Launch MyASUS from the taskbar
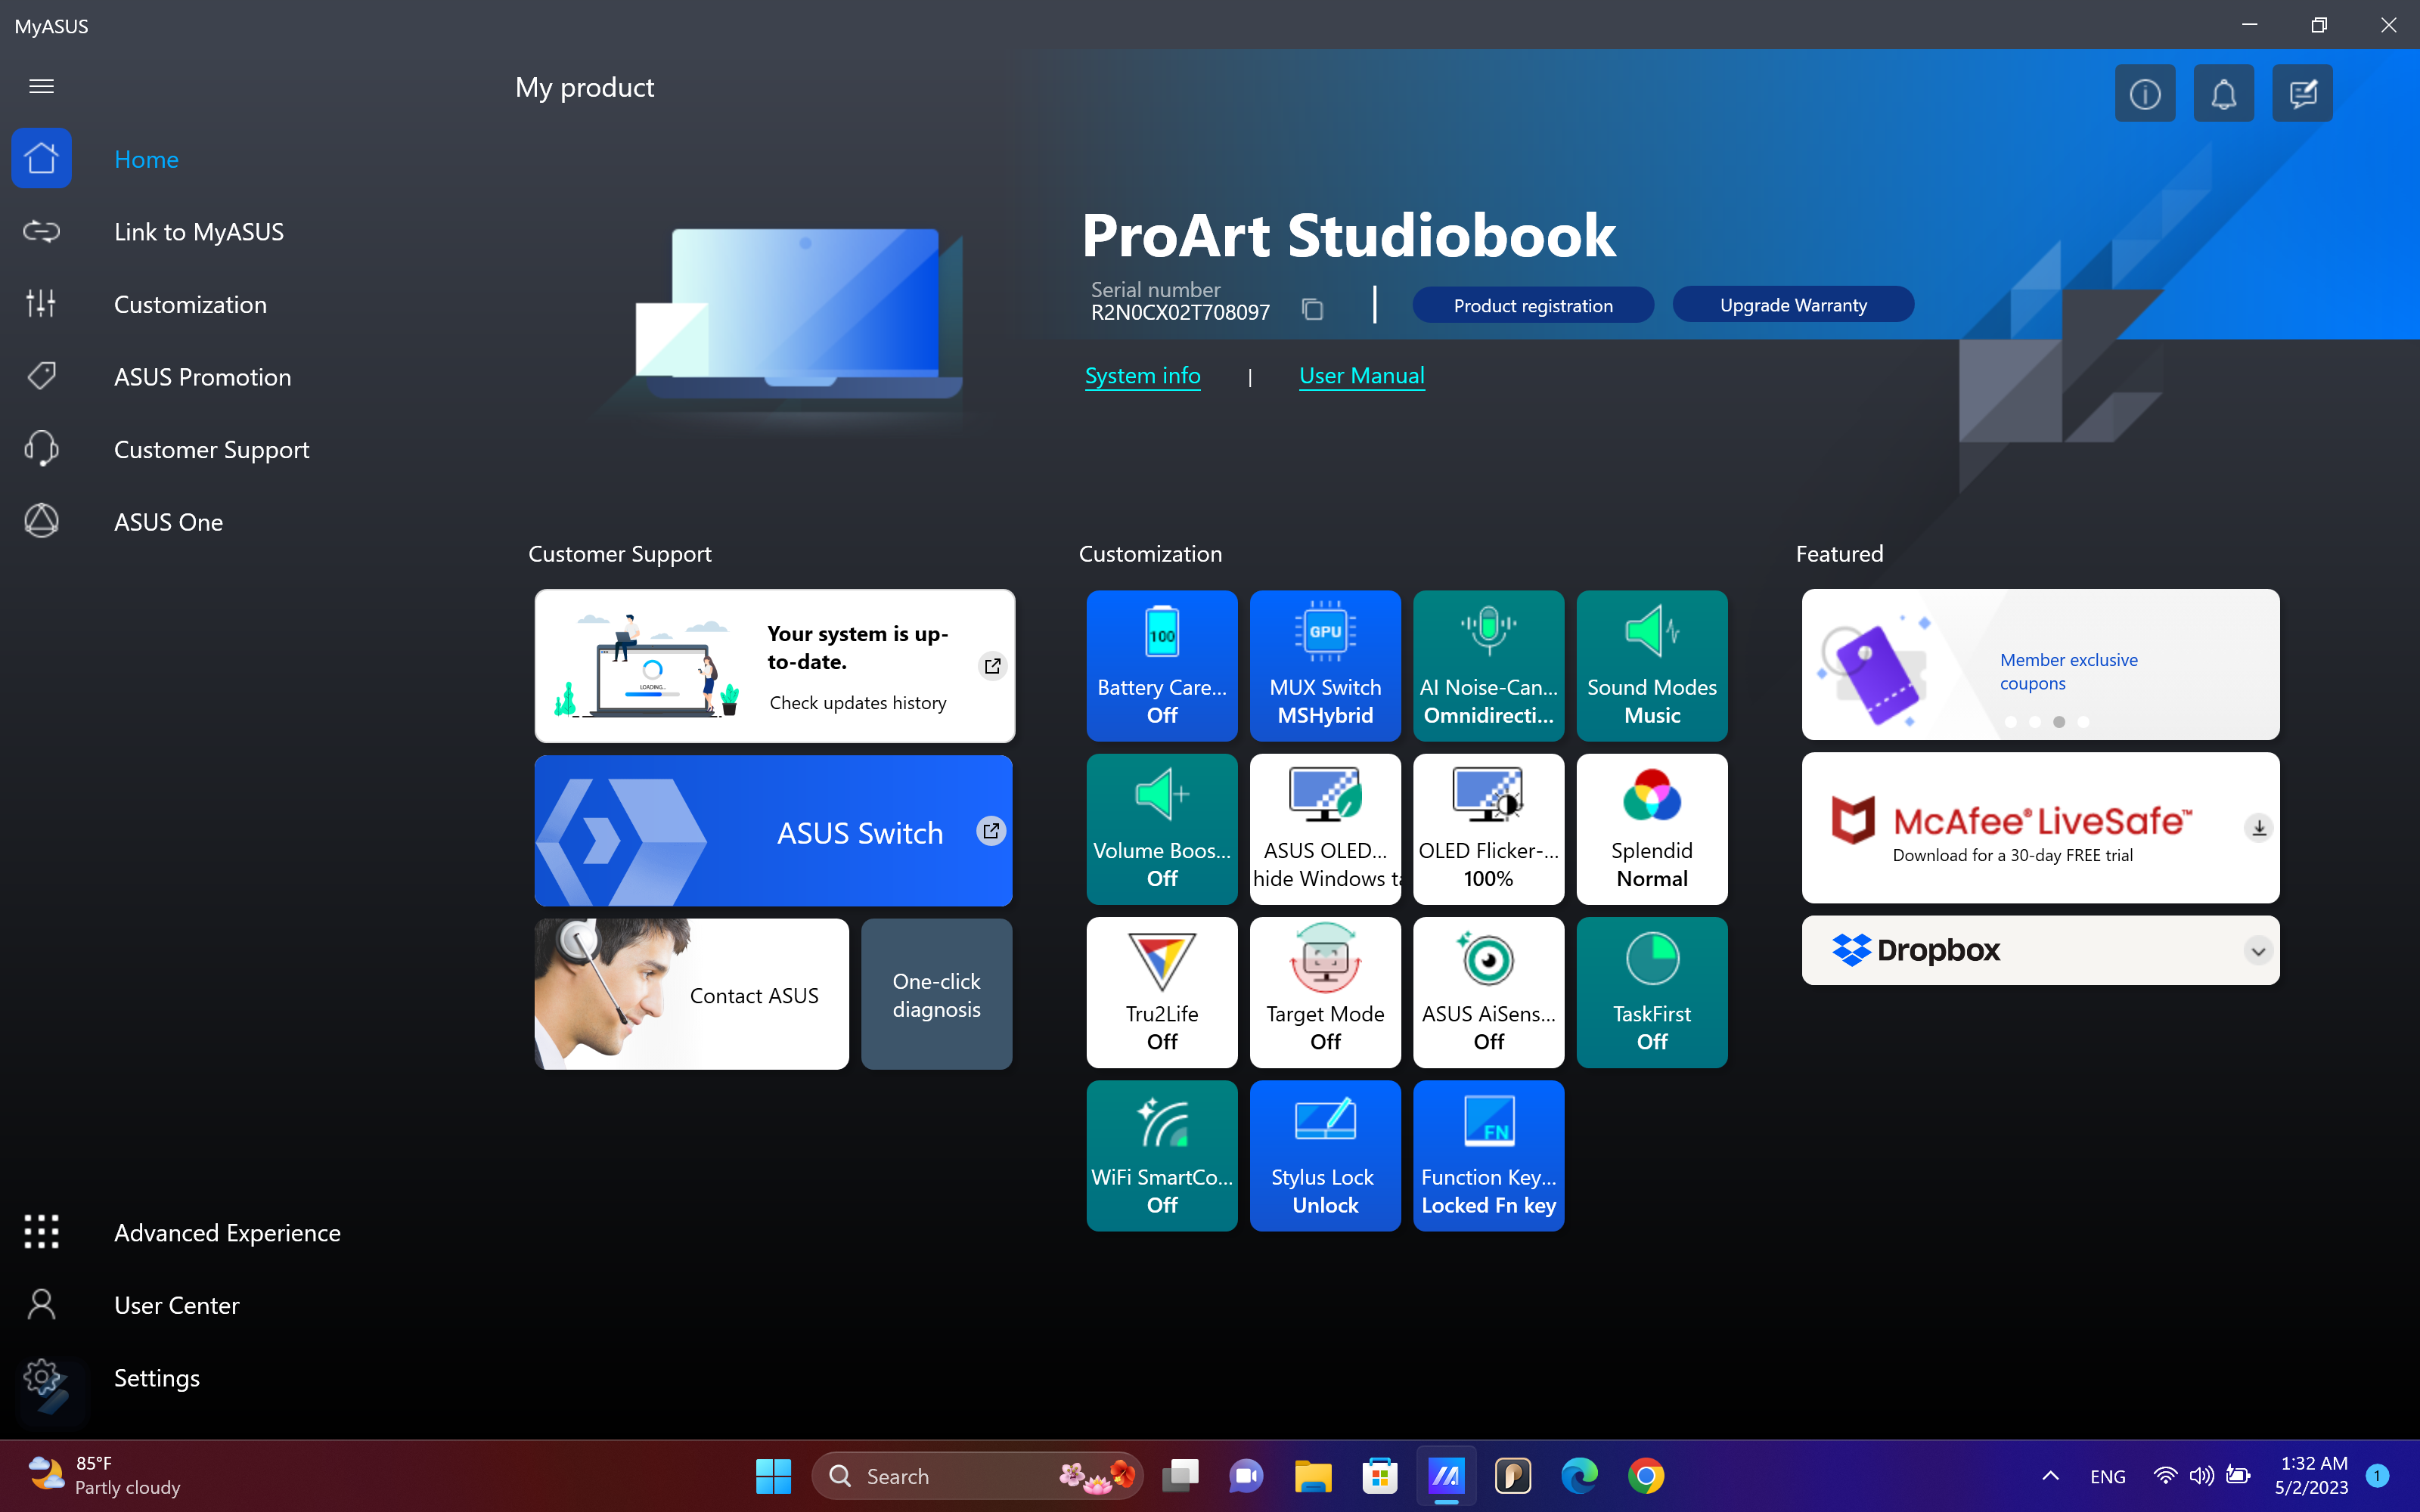The width and height of the screenshot is (2420, 1512). 1446,1475
